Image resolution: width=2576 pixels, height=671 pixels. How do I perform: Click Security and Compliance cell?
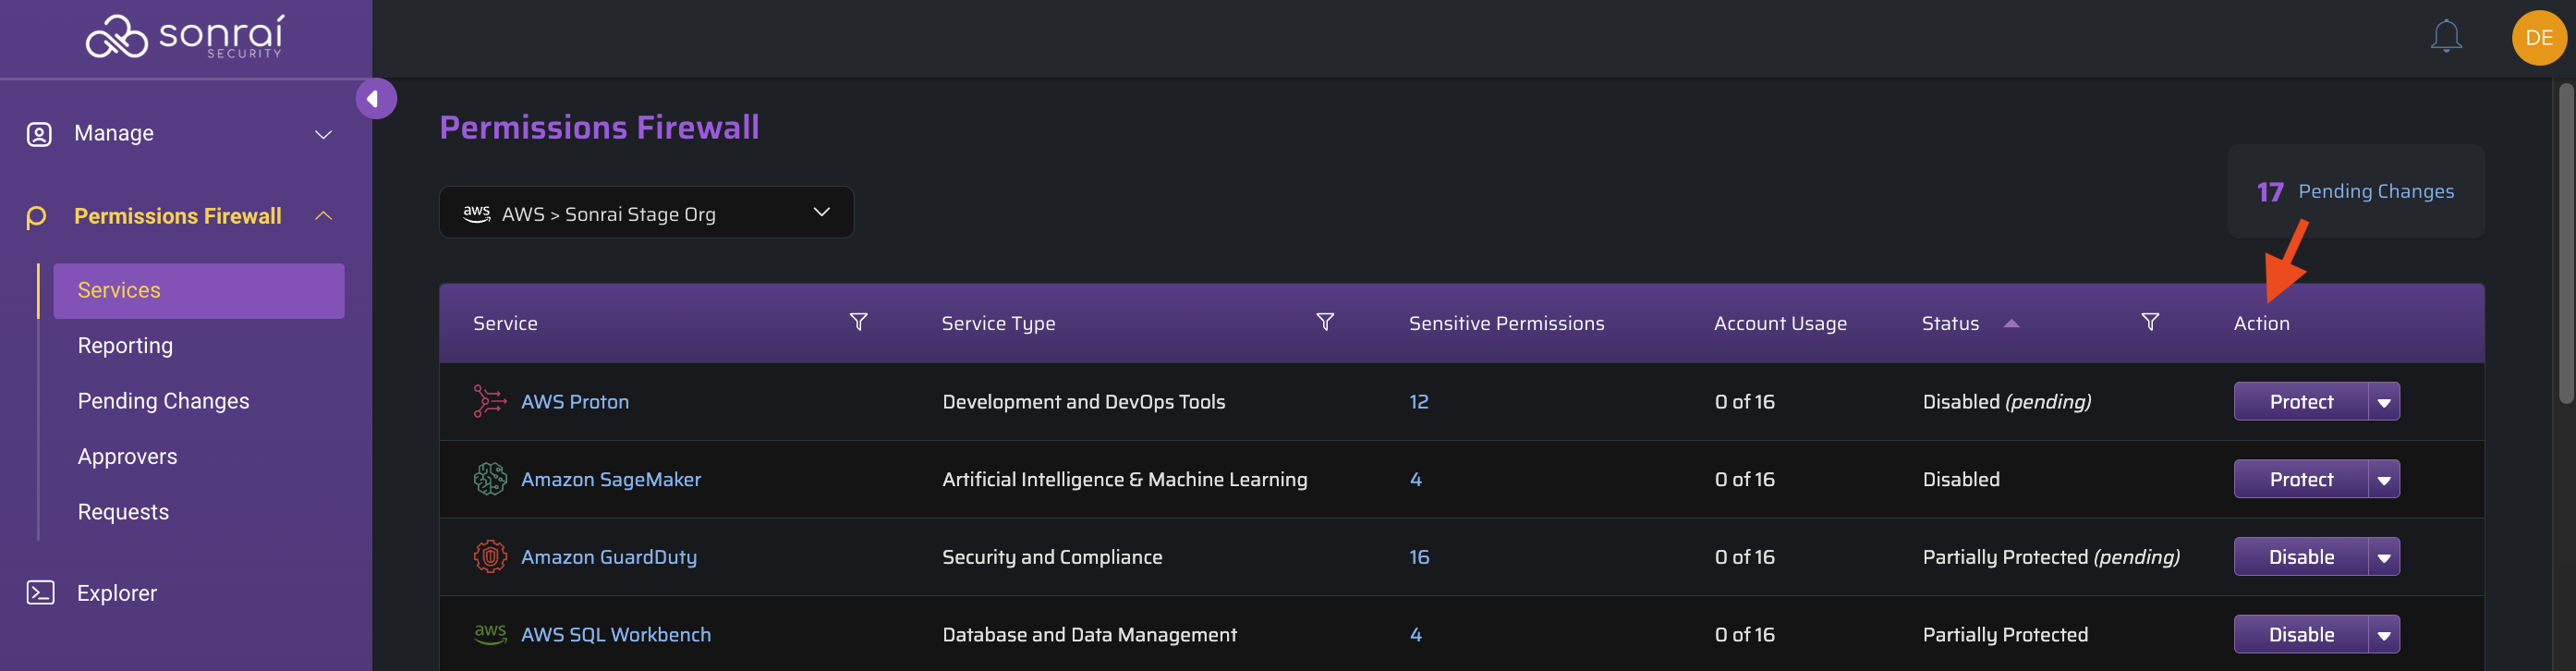pyautogui.click(x=1052, y=557)
